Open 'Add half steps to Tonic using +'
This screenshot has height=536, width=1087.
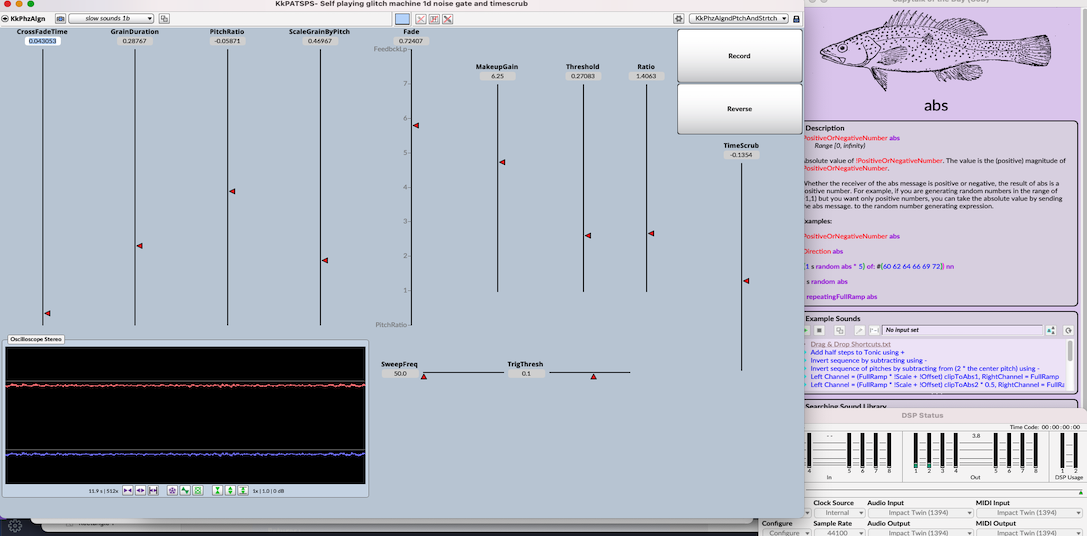(858, 352)
